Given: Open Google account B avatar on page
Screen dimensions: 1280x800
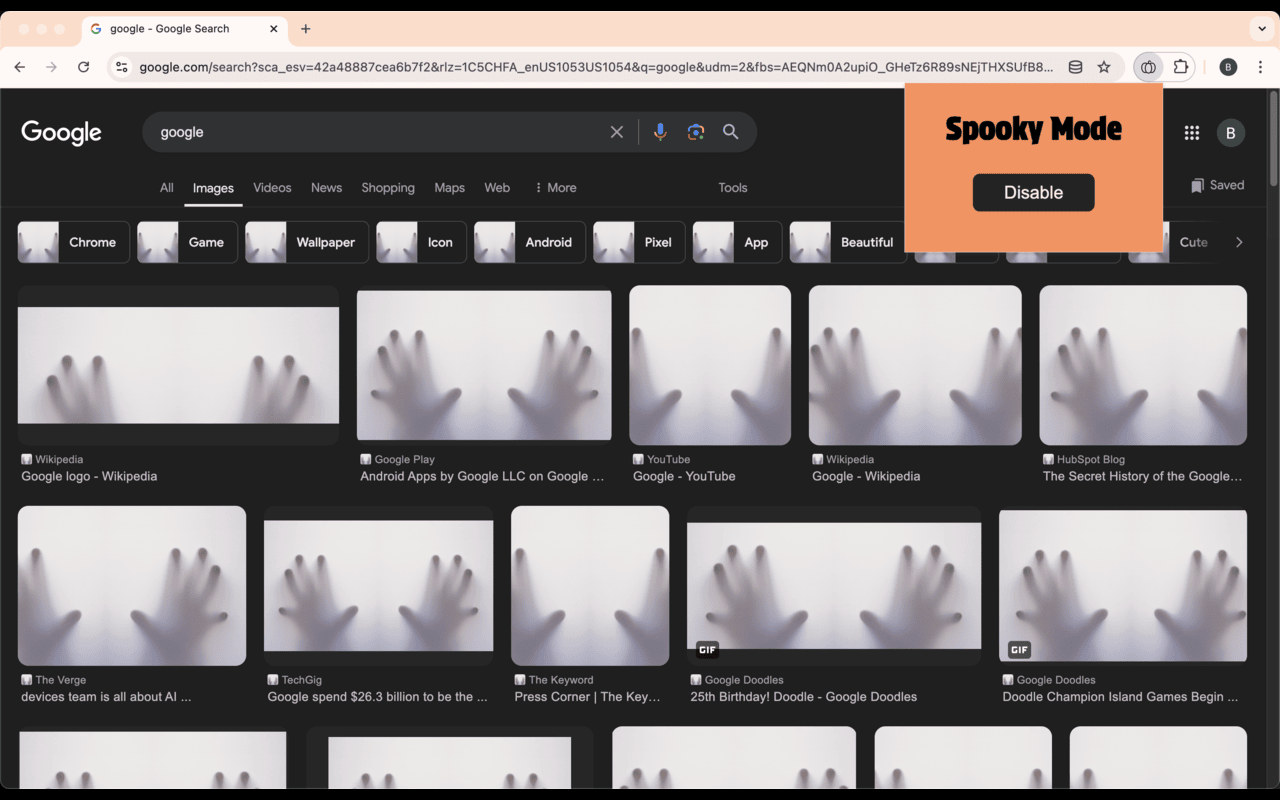Looking at the screenshot, I should coord(1231,132).
